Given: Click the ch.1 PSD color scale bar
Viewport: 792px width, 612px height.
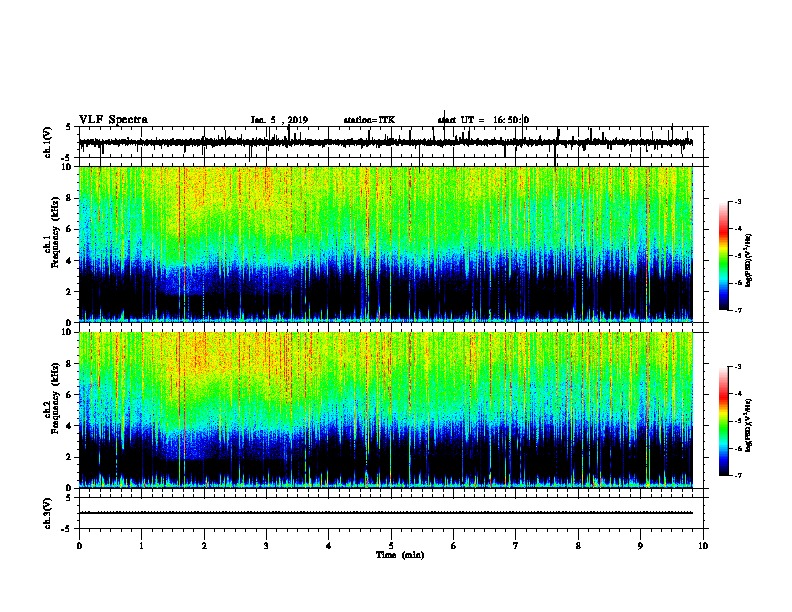Looking at the screenshot, I should (724, 256).
